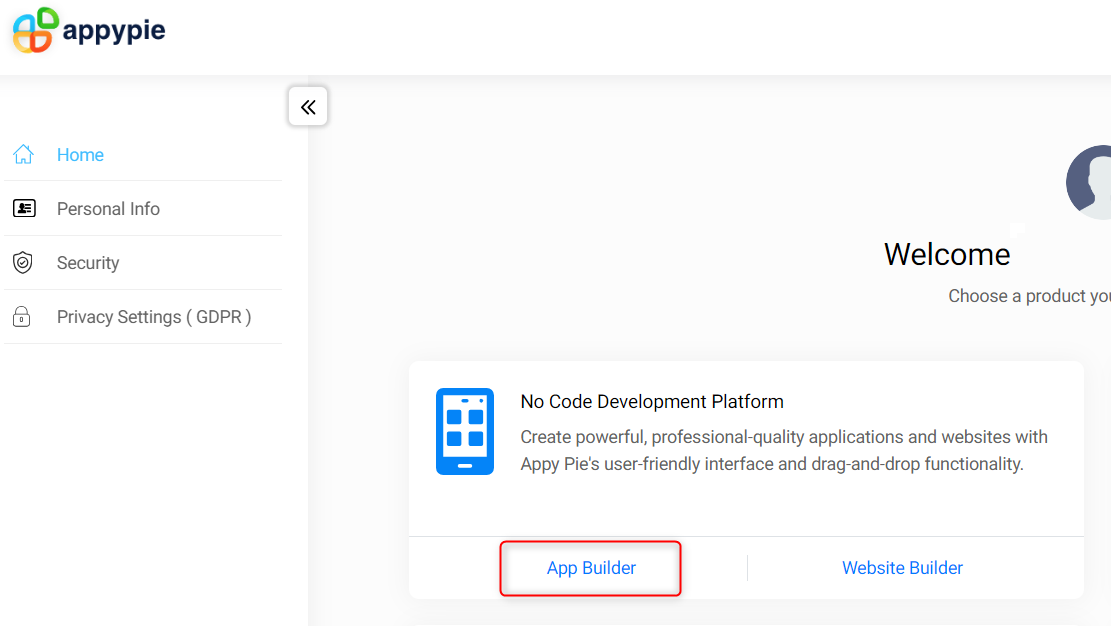Click the Personal Info ID card icon
This screenshot has width=1111, height=626.
coord(23,209)
